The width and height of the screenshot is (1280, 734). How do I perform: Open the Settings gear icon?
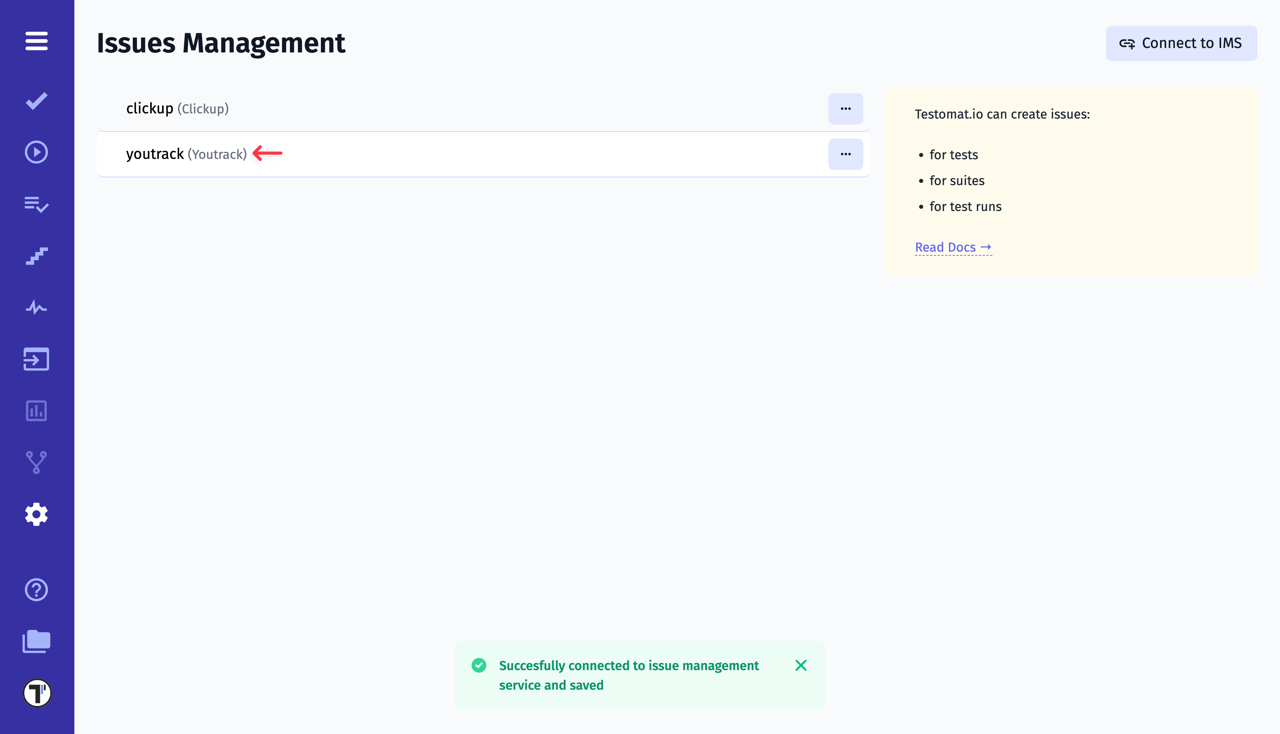tap(36, 513)
